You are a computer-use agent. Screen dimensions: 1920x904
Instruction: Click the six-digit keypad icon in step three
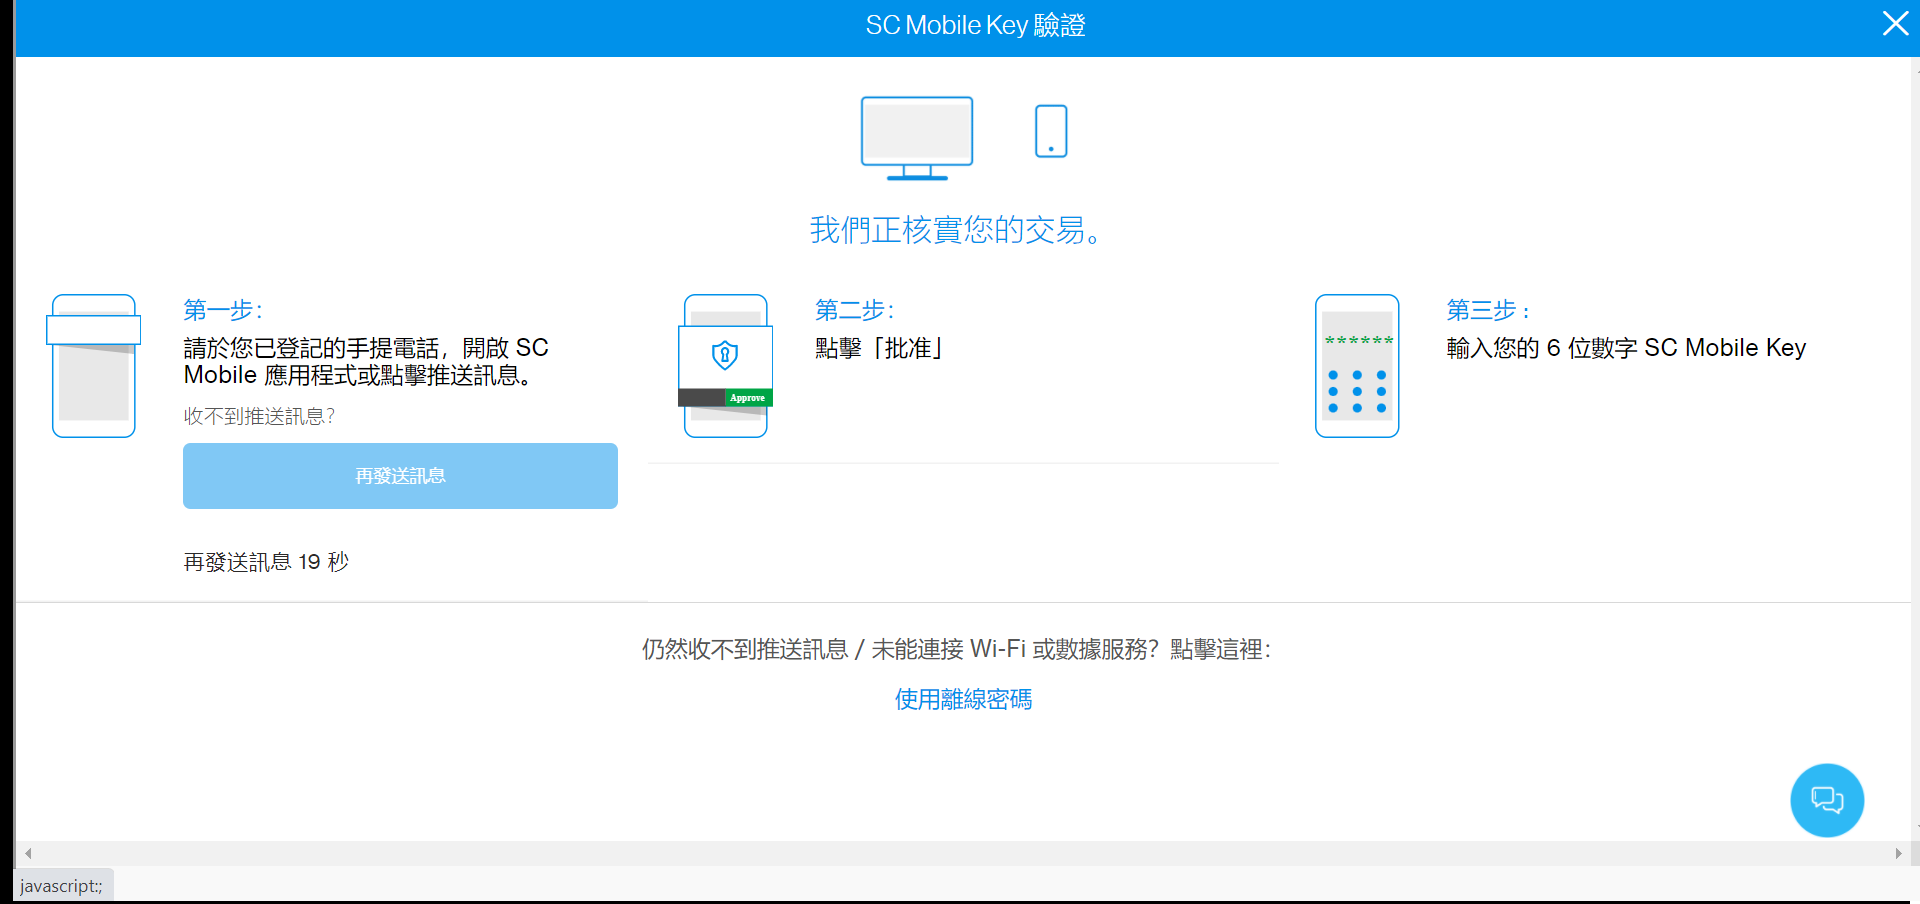click(1357, 366)
